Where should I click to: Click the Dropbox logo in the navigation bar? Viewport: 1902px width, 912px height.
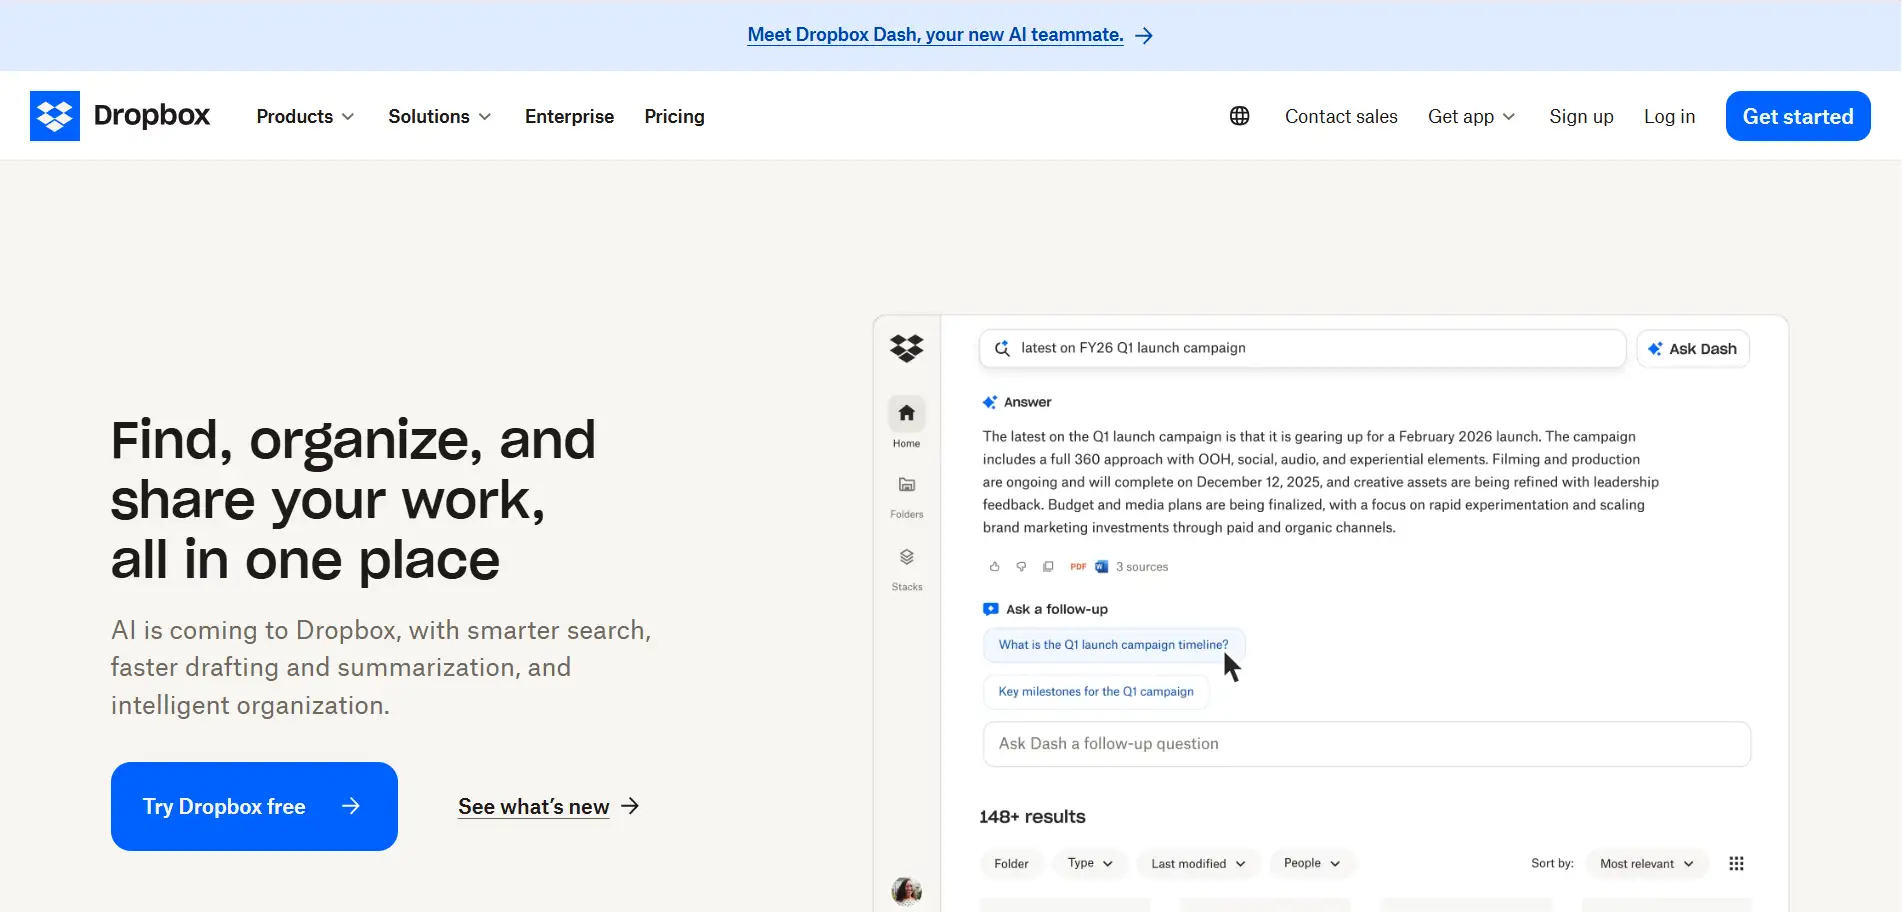(120, 115)
